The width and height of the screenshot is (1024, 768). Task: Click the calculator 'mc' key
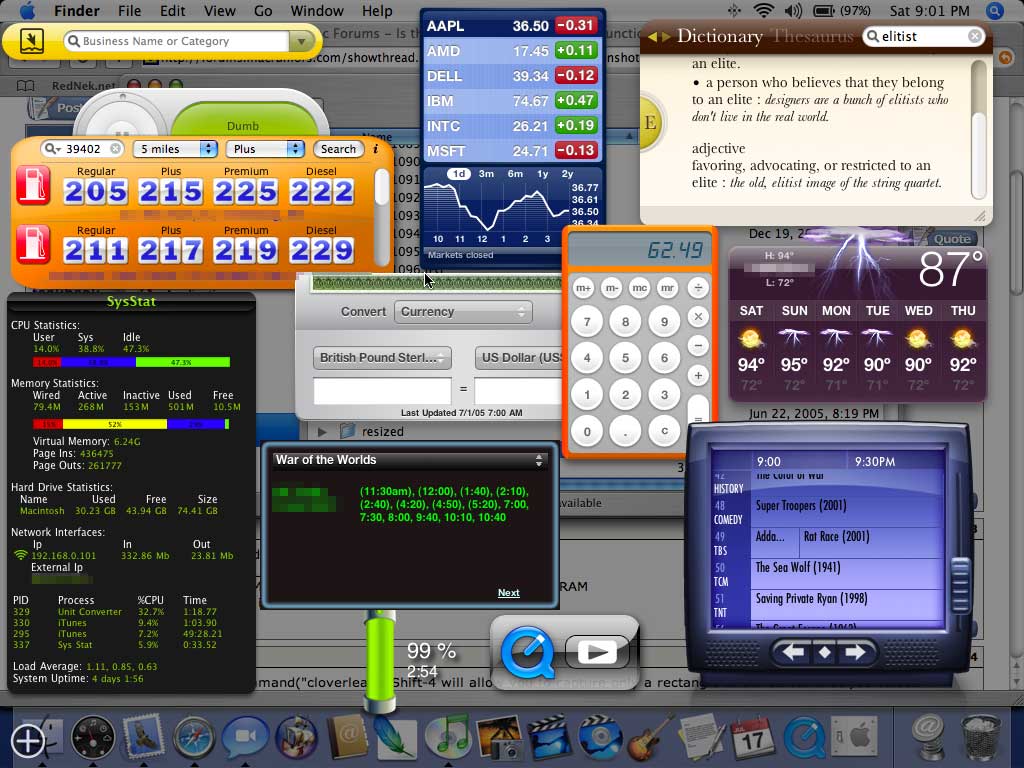point(639,287)
